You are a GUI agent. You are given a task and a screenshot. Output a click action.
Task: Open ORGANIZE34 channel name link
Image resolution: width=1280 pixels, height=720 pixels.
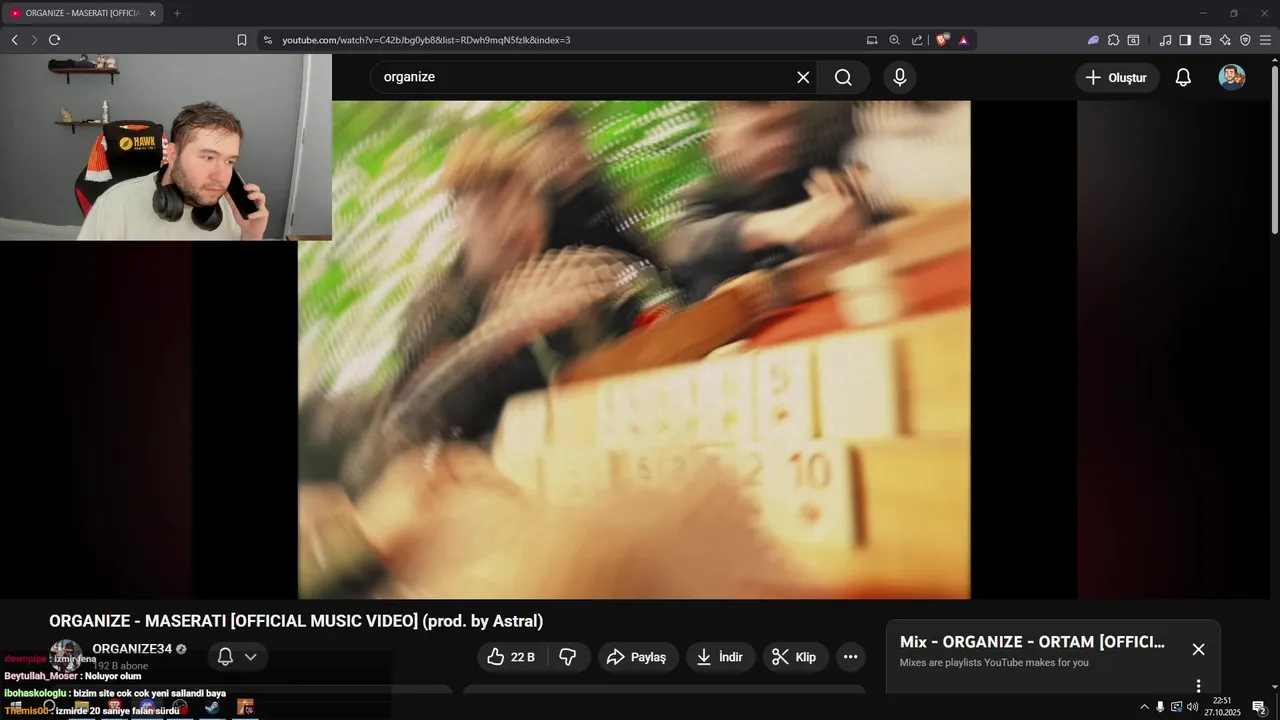(132, 649)
